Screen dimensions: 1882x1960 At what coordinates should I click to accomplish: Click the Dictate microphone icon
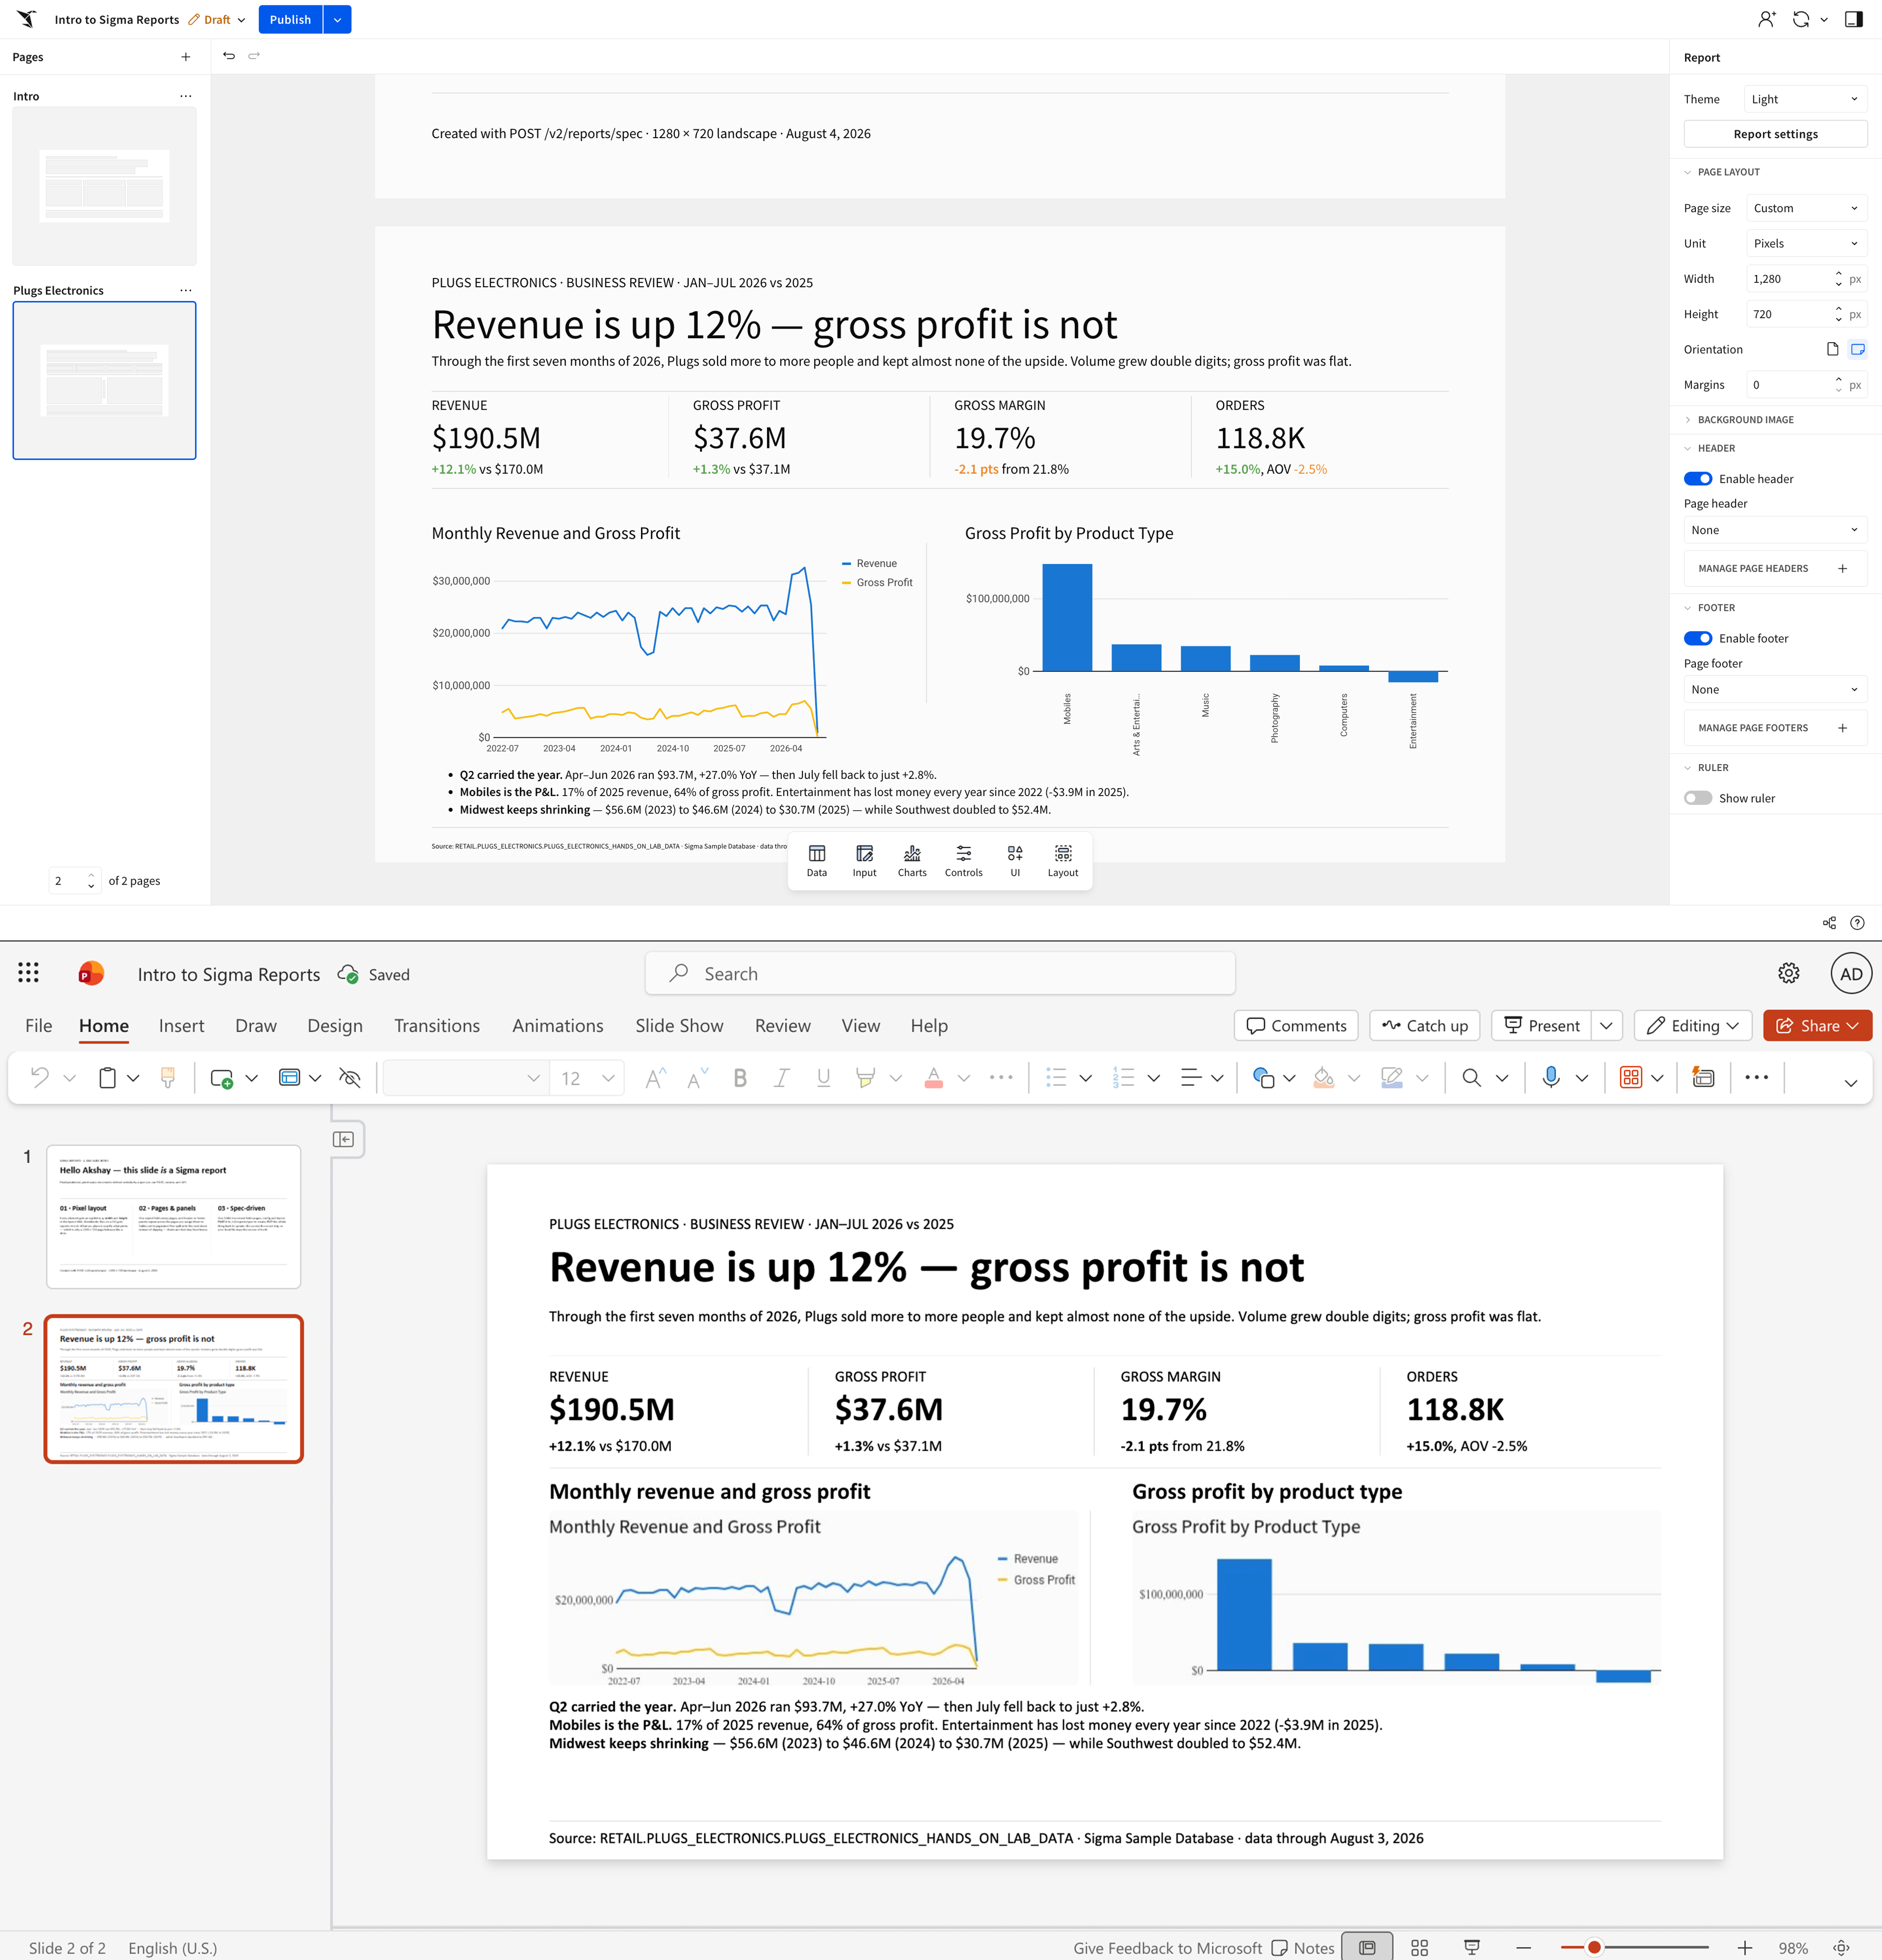coord(1551,1077)
